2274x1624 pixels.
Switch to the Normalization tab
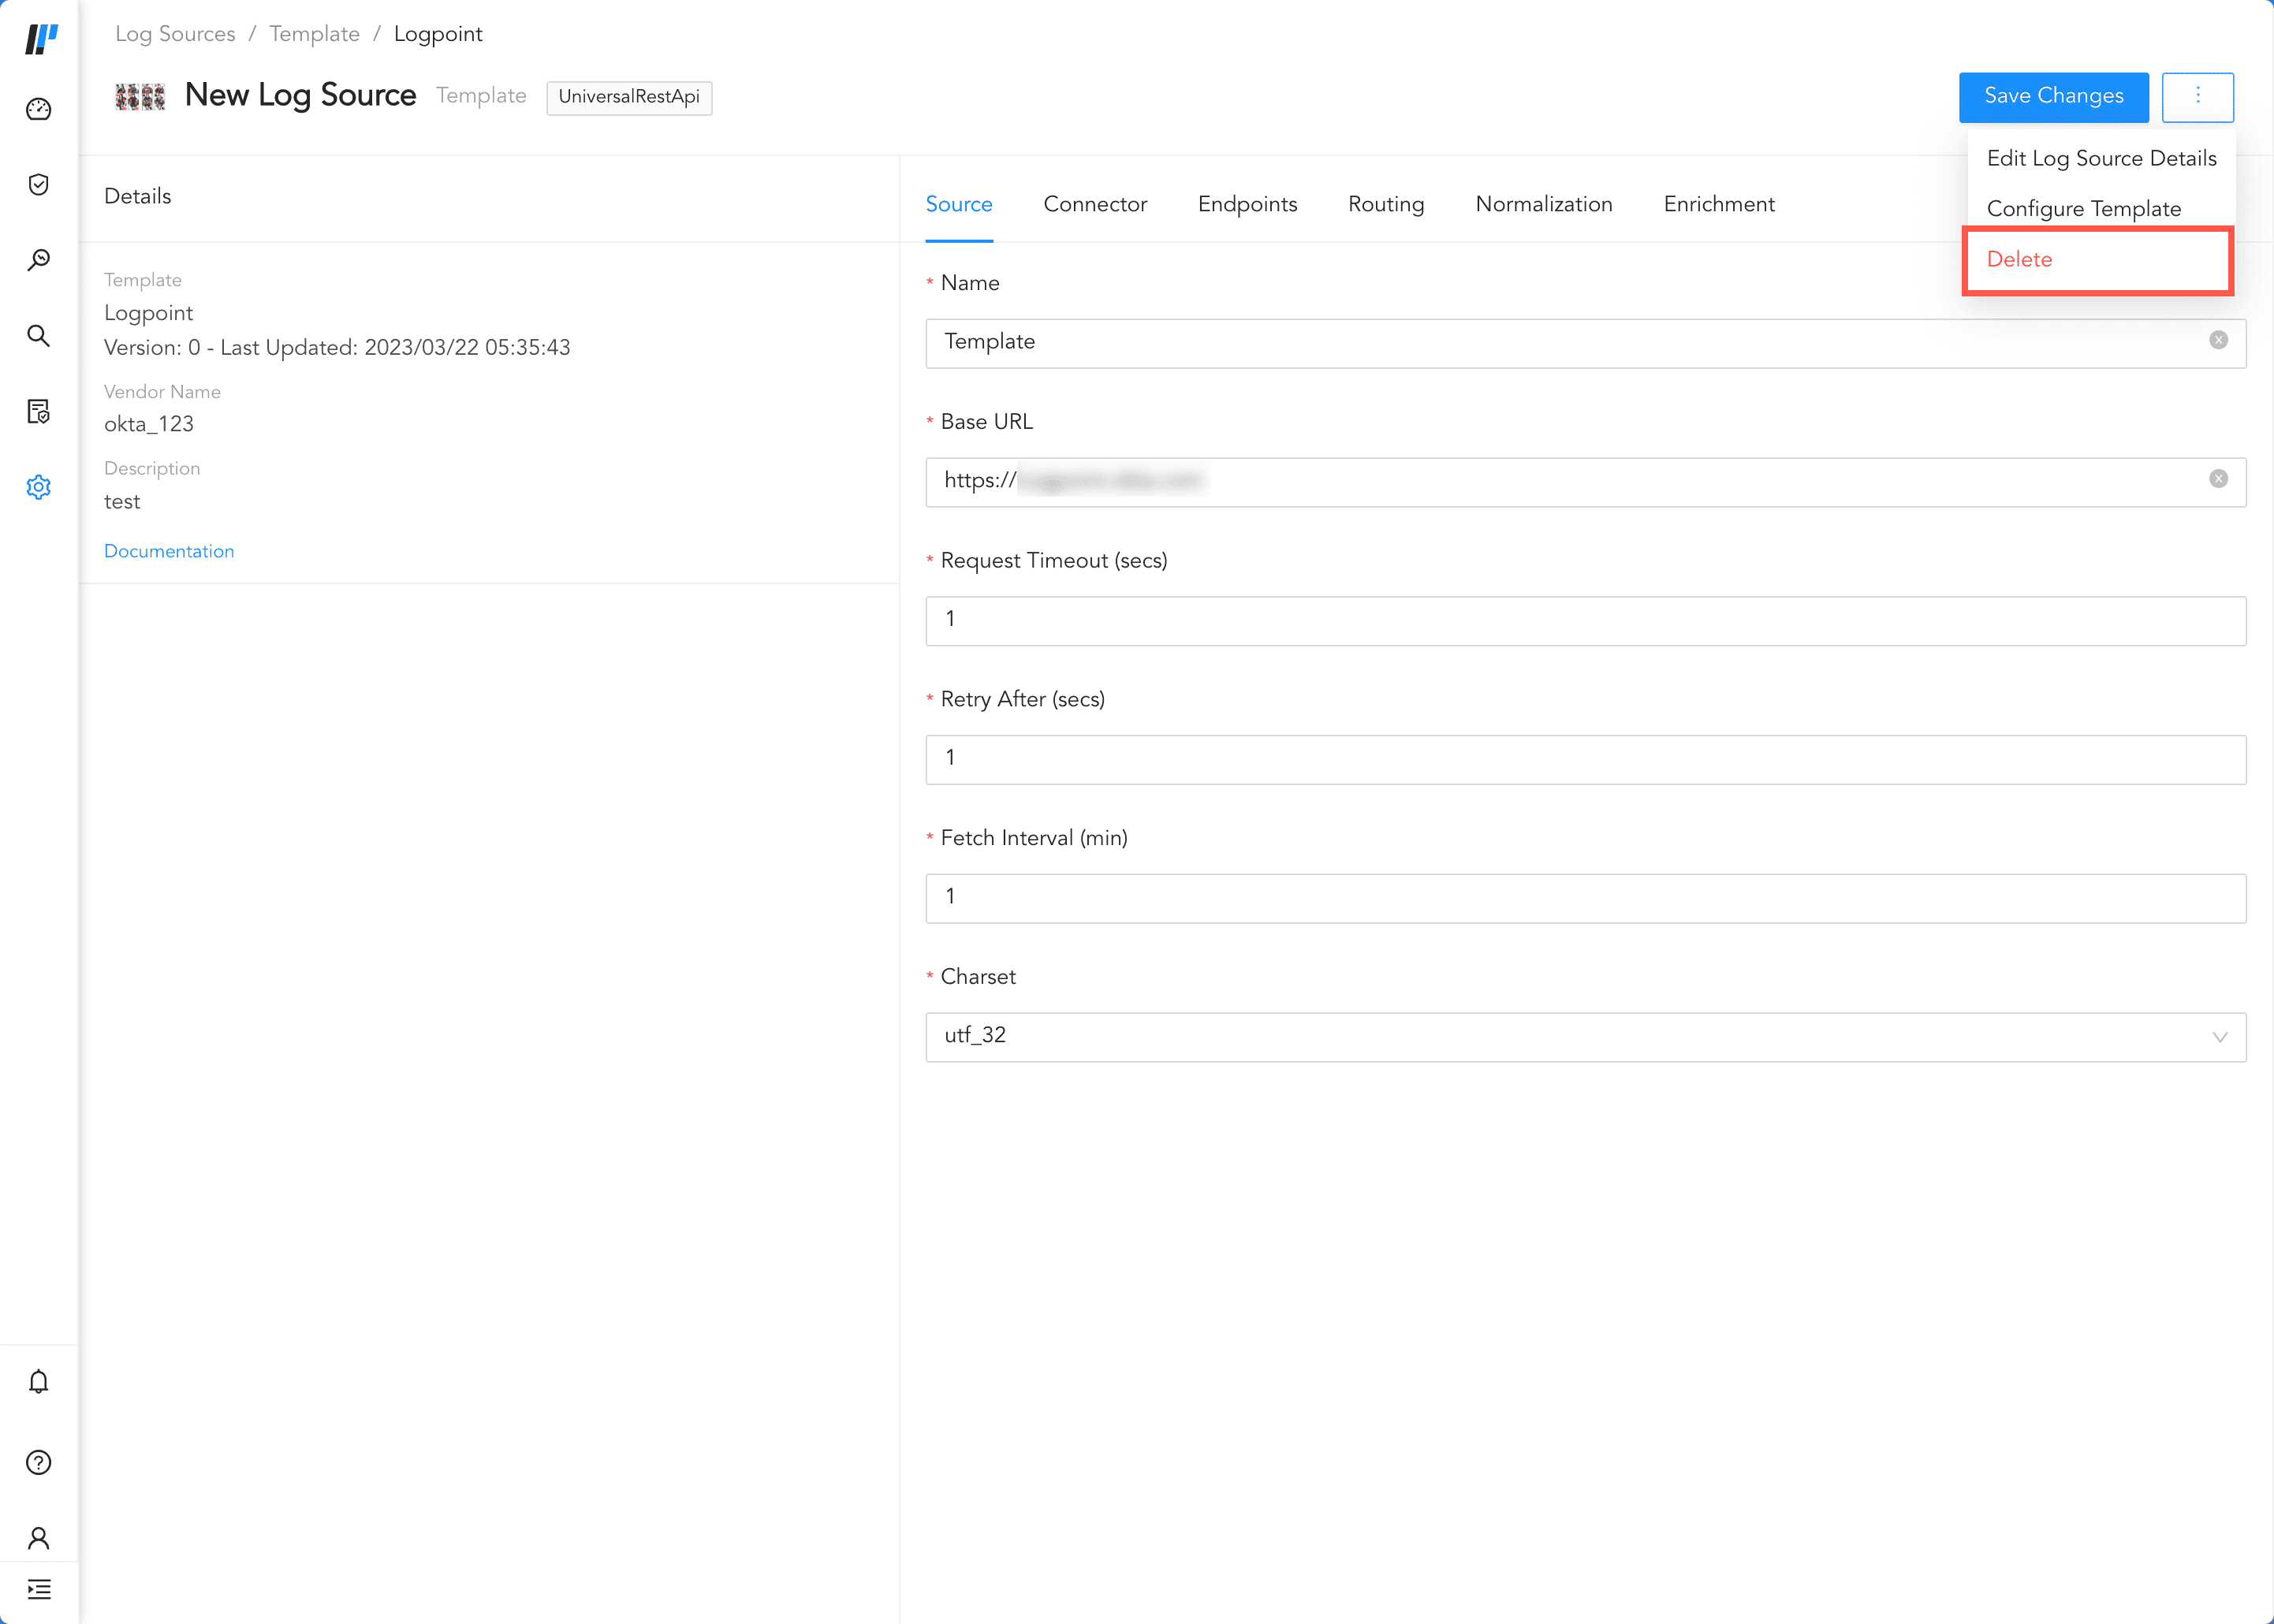pos(1543,204)
